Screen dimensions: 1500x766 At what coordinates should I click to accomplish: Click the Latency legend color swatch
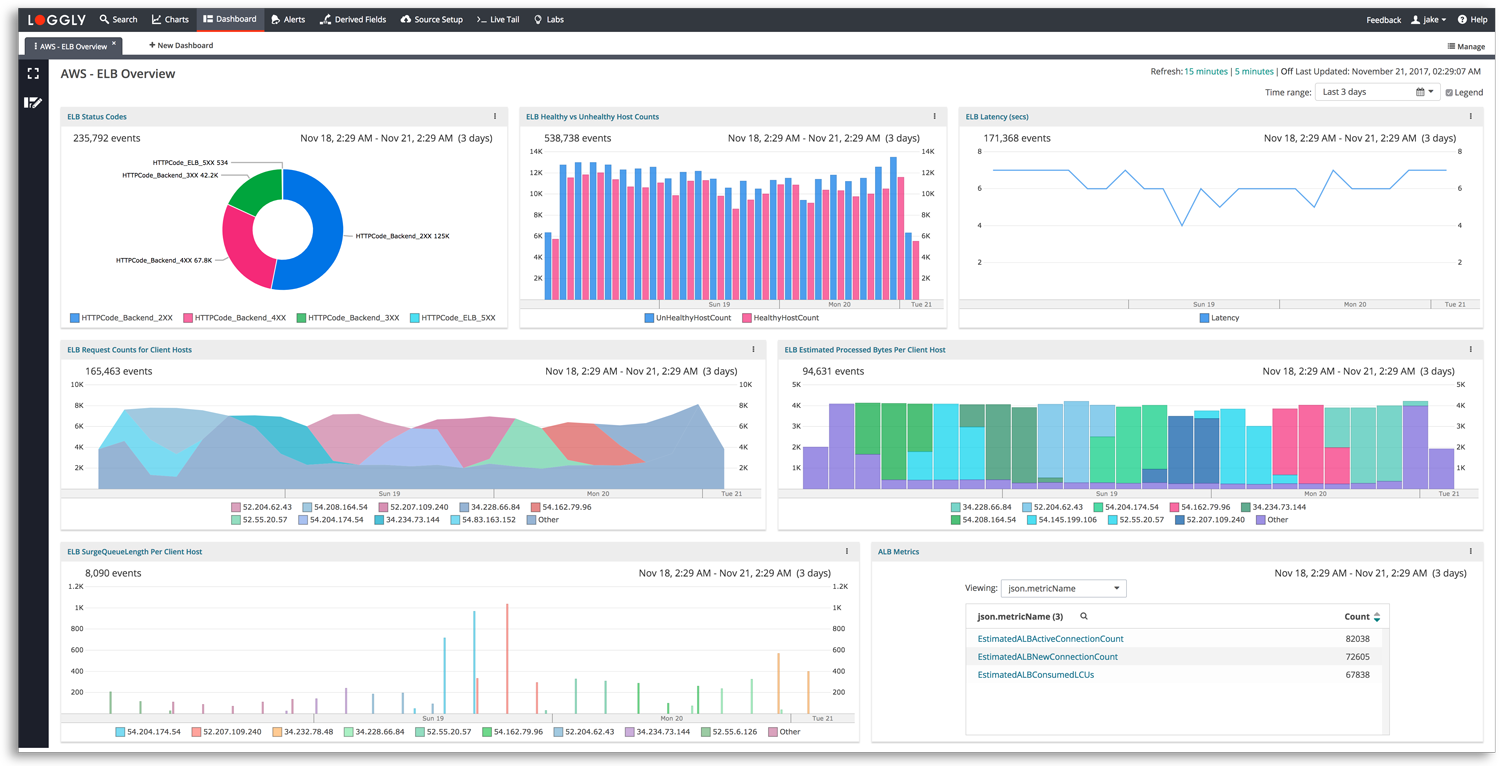(1203, 318)
